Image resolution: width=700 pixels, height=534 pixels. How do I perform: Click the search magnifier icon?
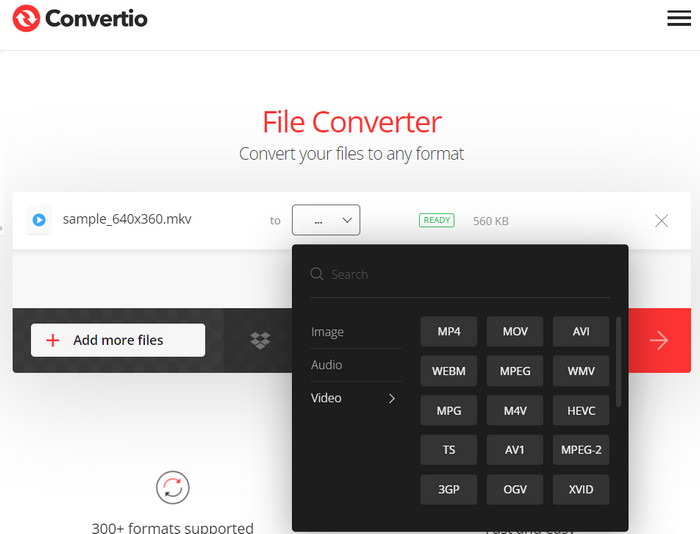coord(317,274)
